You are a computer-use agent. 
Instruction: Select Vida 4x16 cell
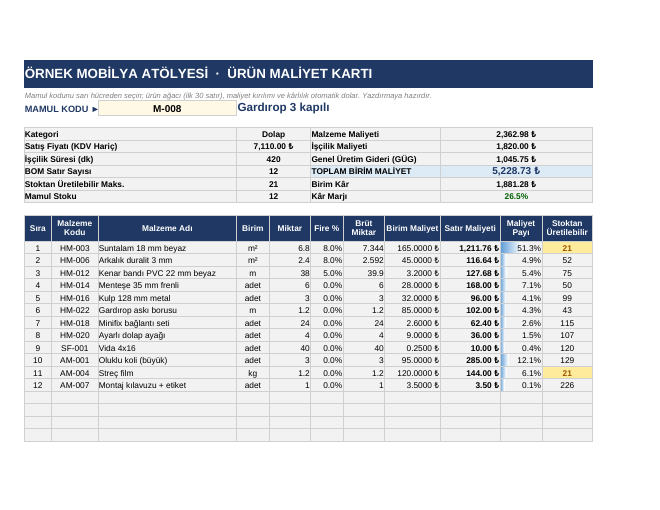click(x=167, y=348)
